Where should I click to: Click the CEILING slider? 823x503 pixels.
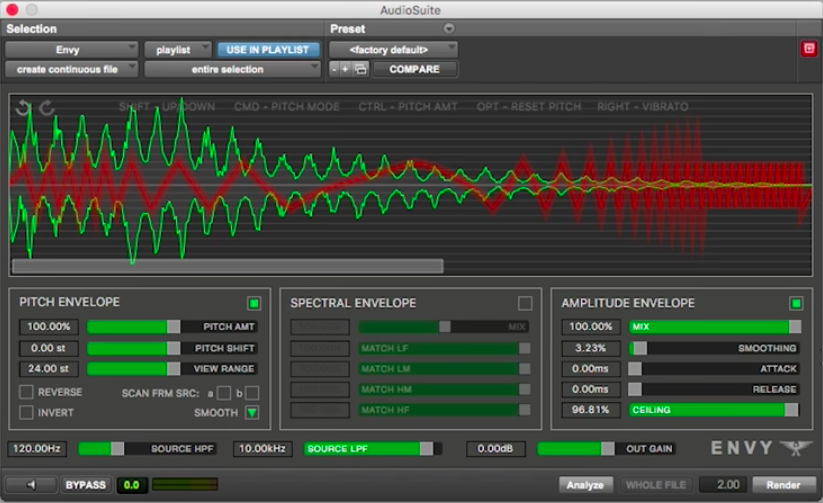[715, 410]
